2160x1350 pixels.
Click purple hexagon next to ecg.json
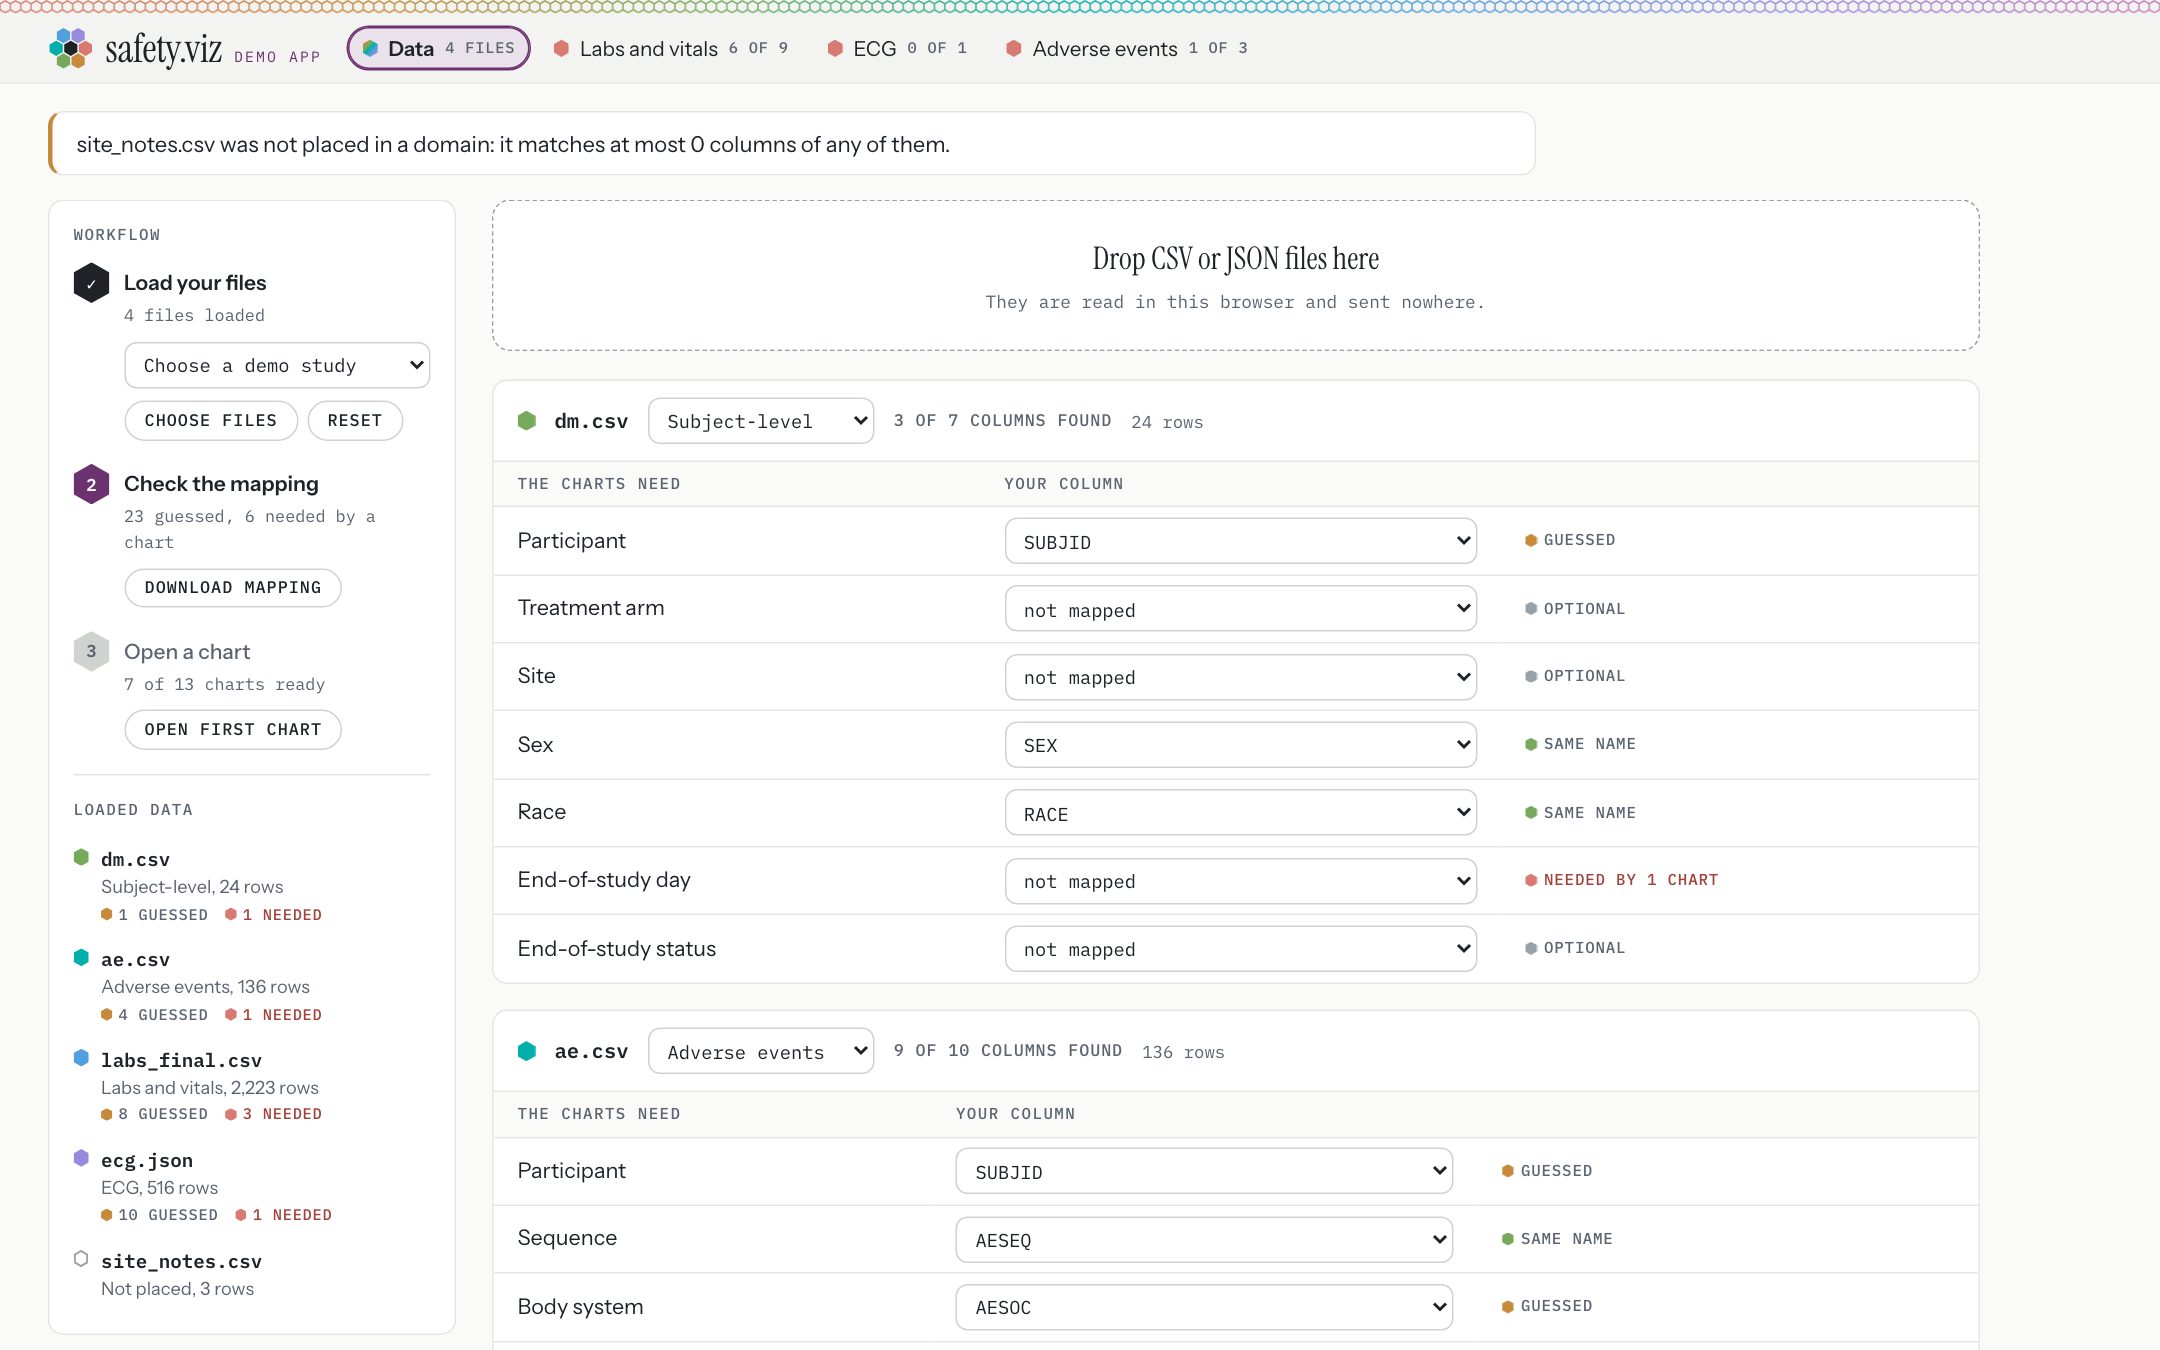[x=81, y=1158]
